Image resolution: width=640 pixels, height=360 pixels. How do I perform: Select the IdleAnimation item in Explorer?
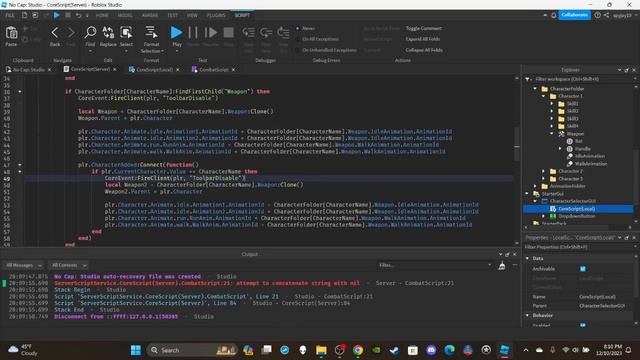tap(590, 156)
